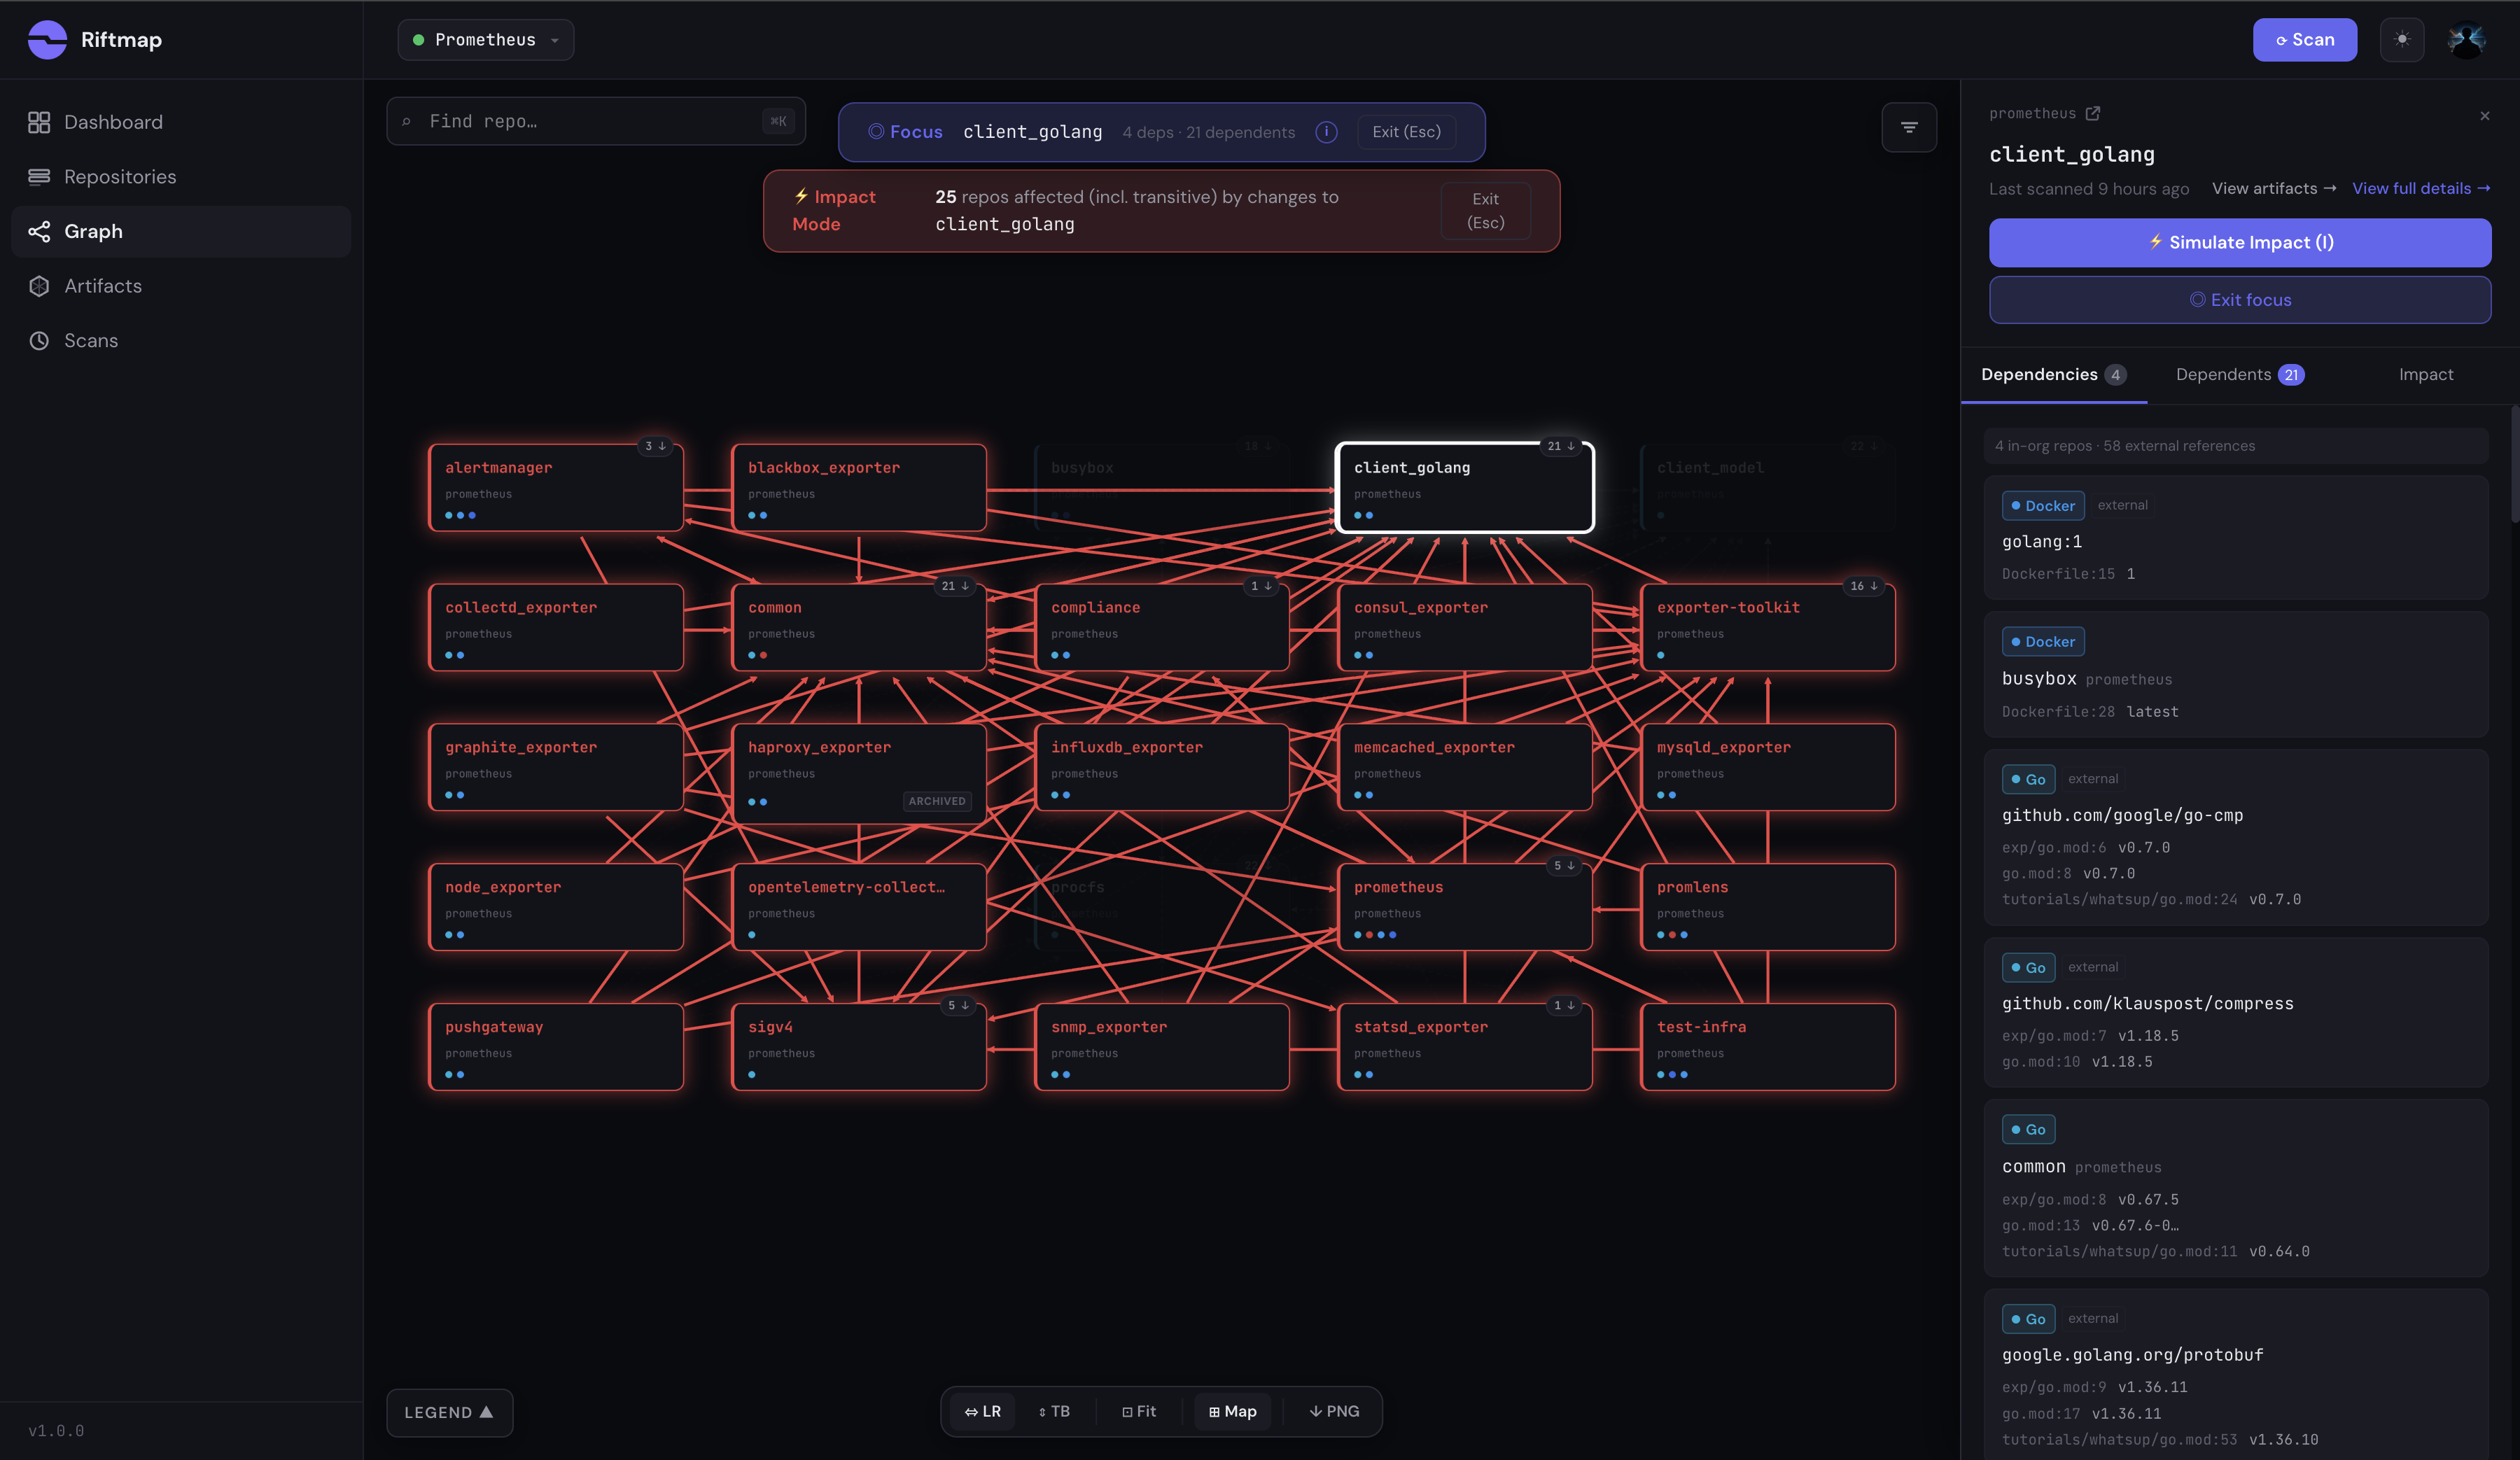Click the ARCHIVED badge on haproxy_exporter
Image resolution: width=2520 pixels, height=1460 pixels.
[x=937, y=802]
